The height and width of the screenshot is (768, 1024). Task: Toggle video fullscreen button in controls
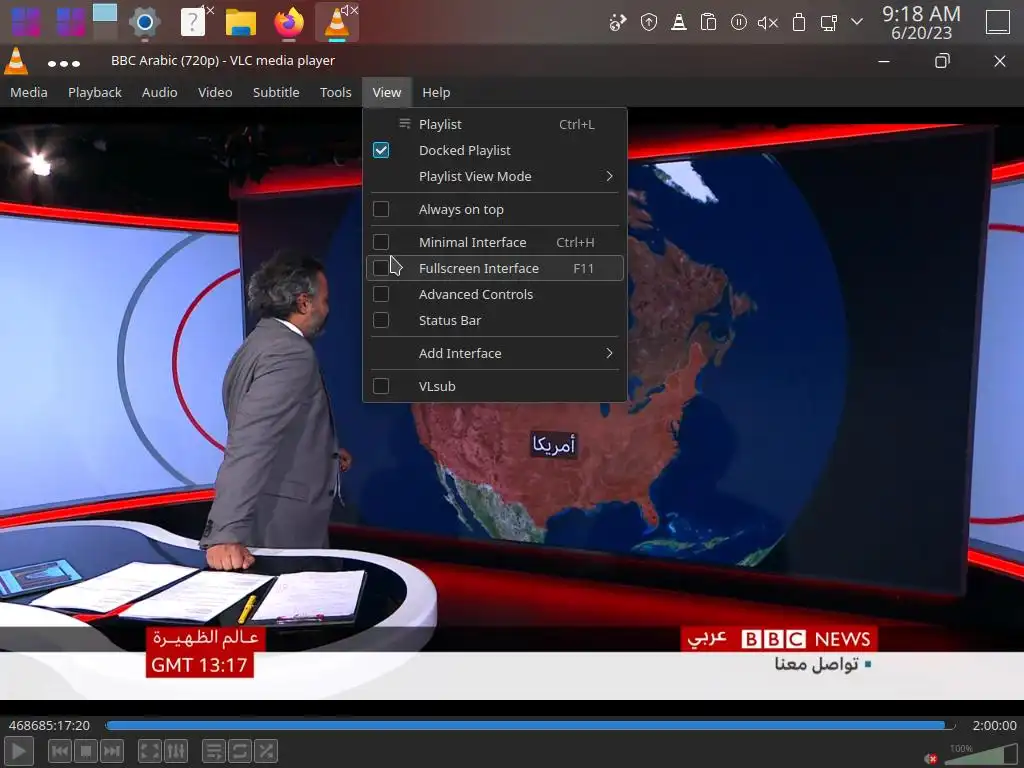pos(150,751)
